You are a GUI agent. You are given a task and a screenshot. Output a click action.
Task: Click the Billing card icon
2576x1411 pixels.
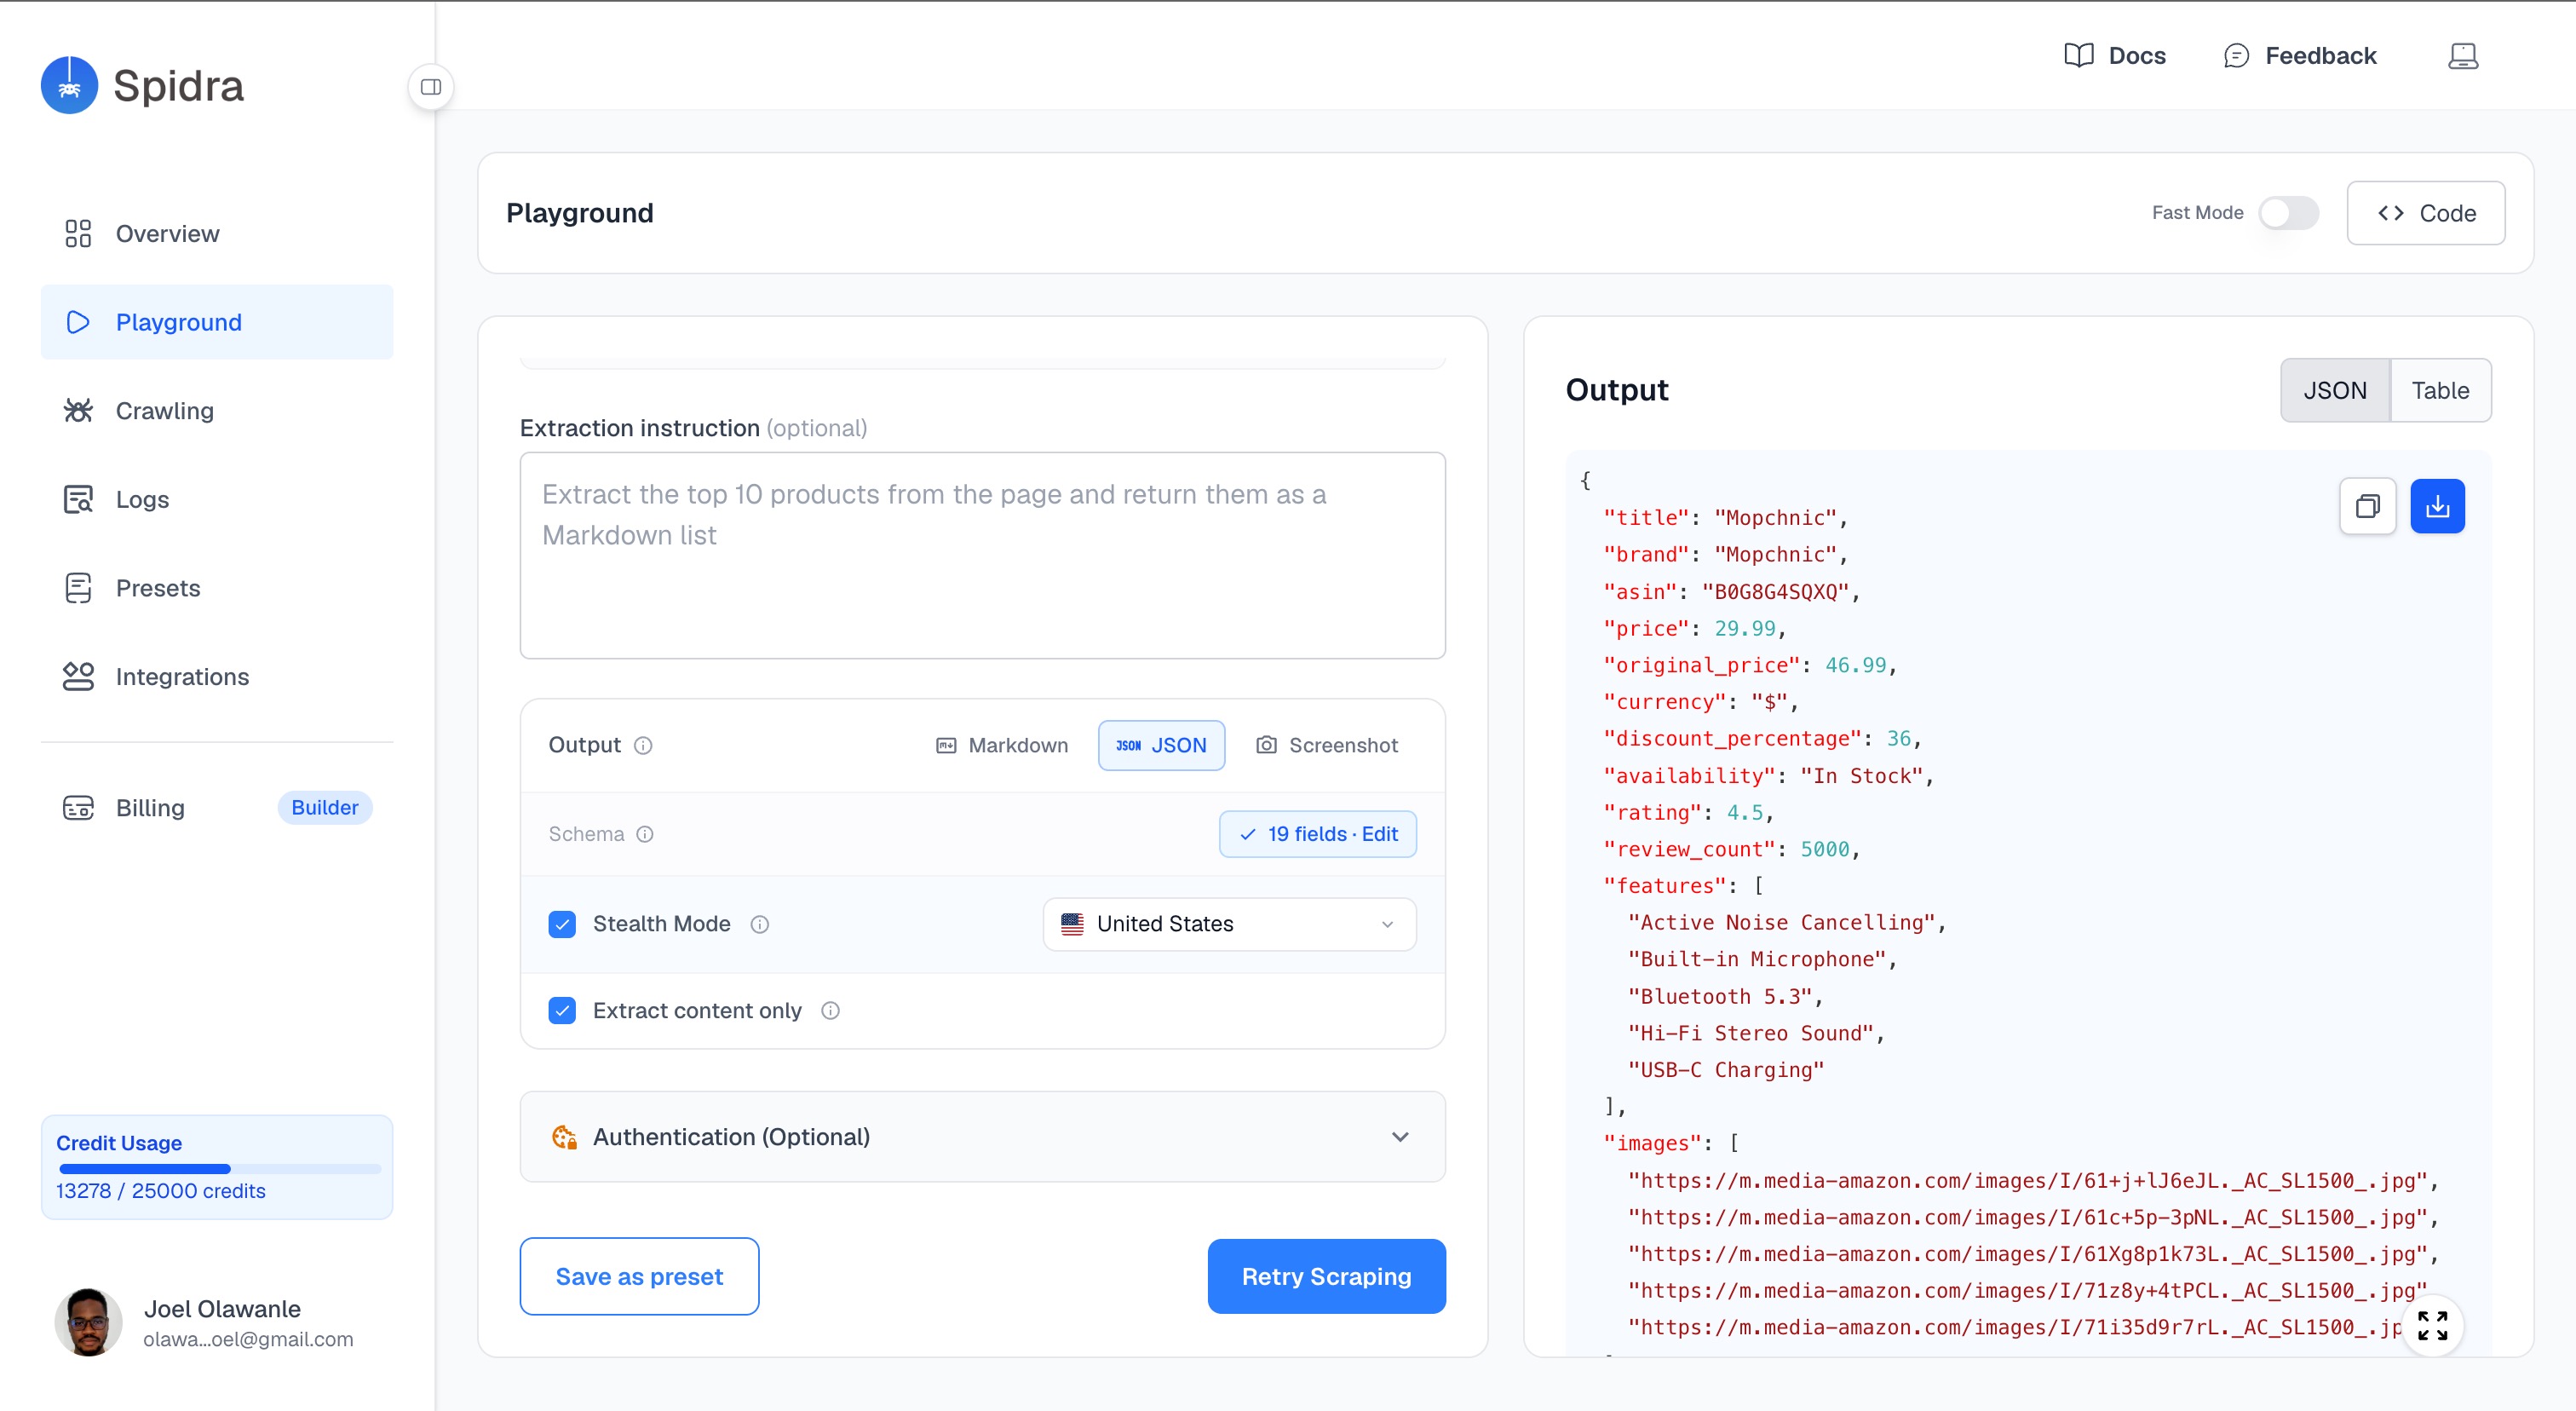(x=78, y=808)
